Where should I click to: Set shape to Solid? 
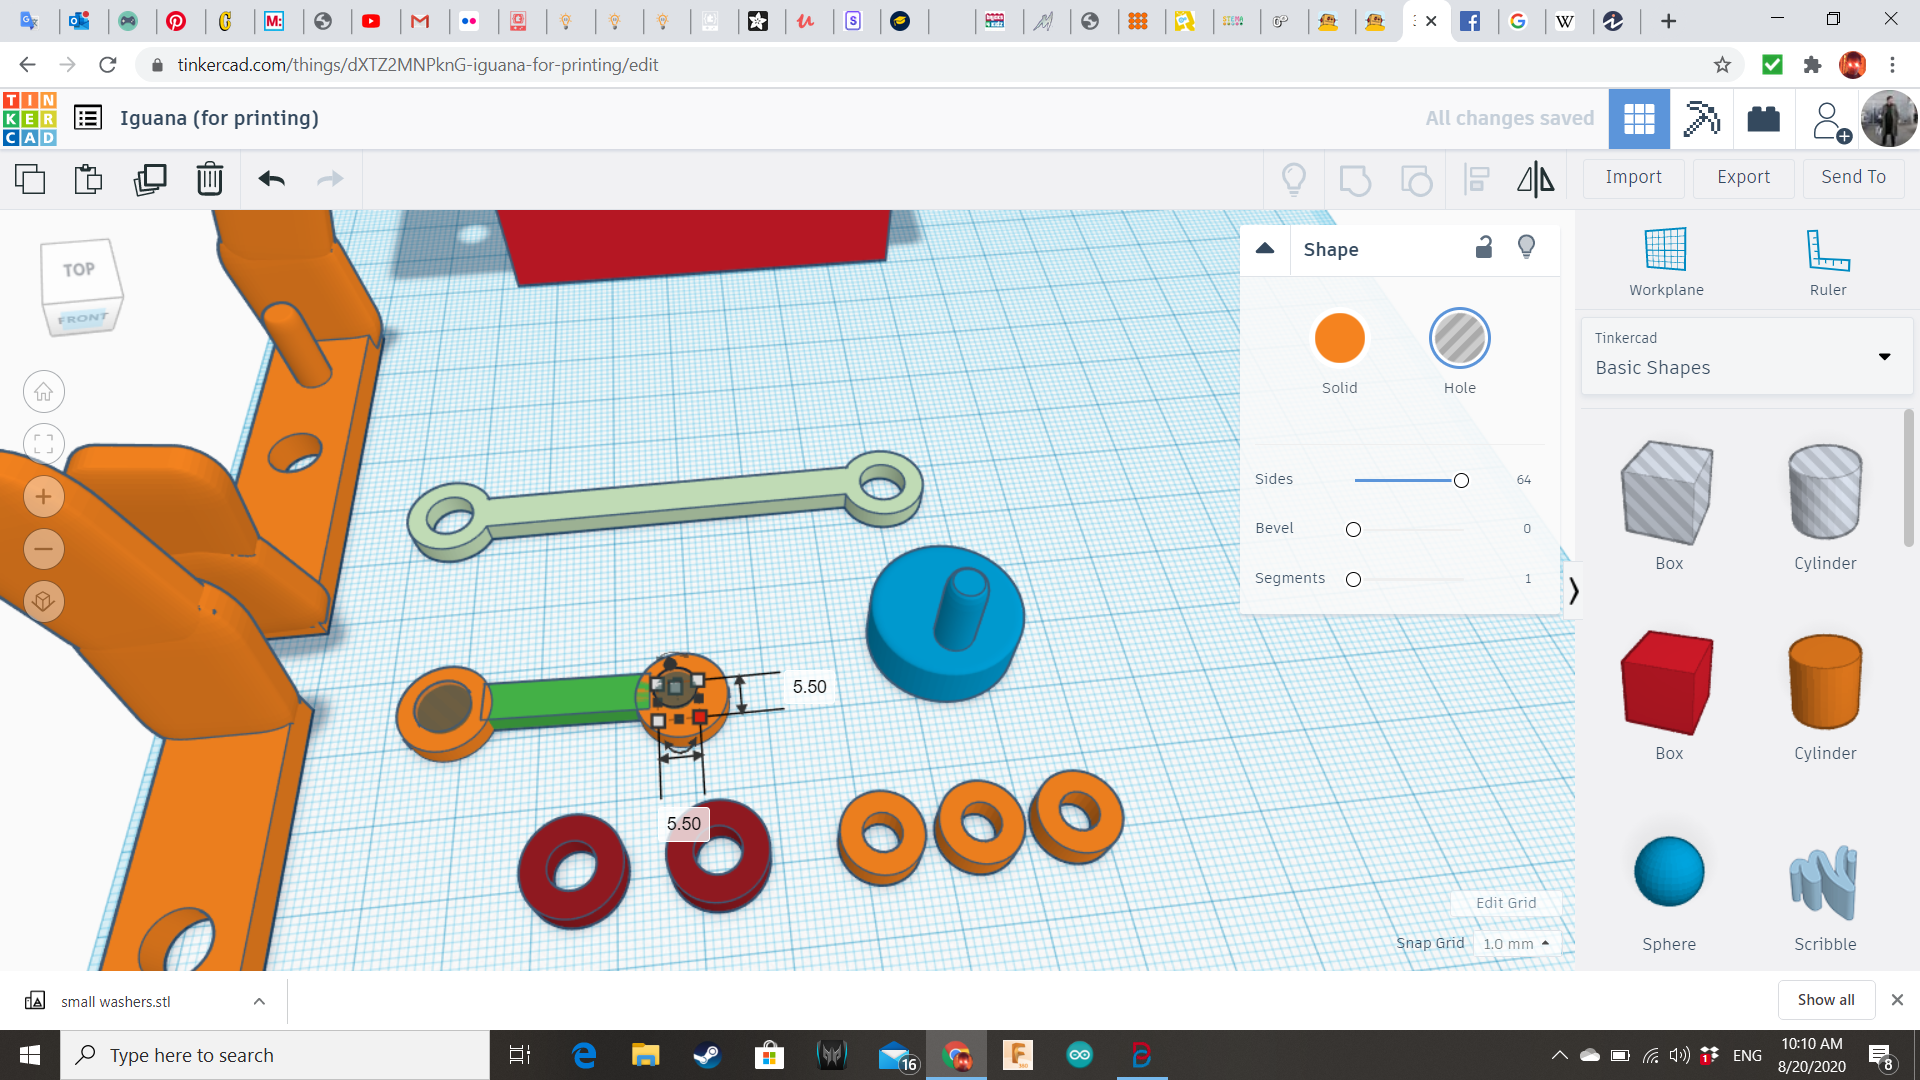click(x=1339, y=338)
